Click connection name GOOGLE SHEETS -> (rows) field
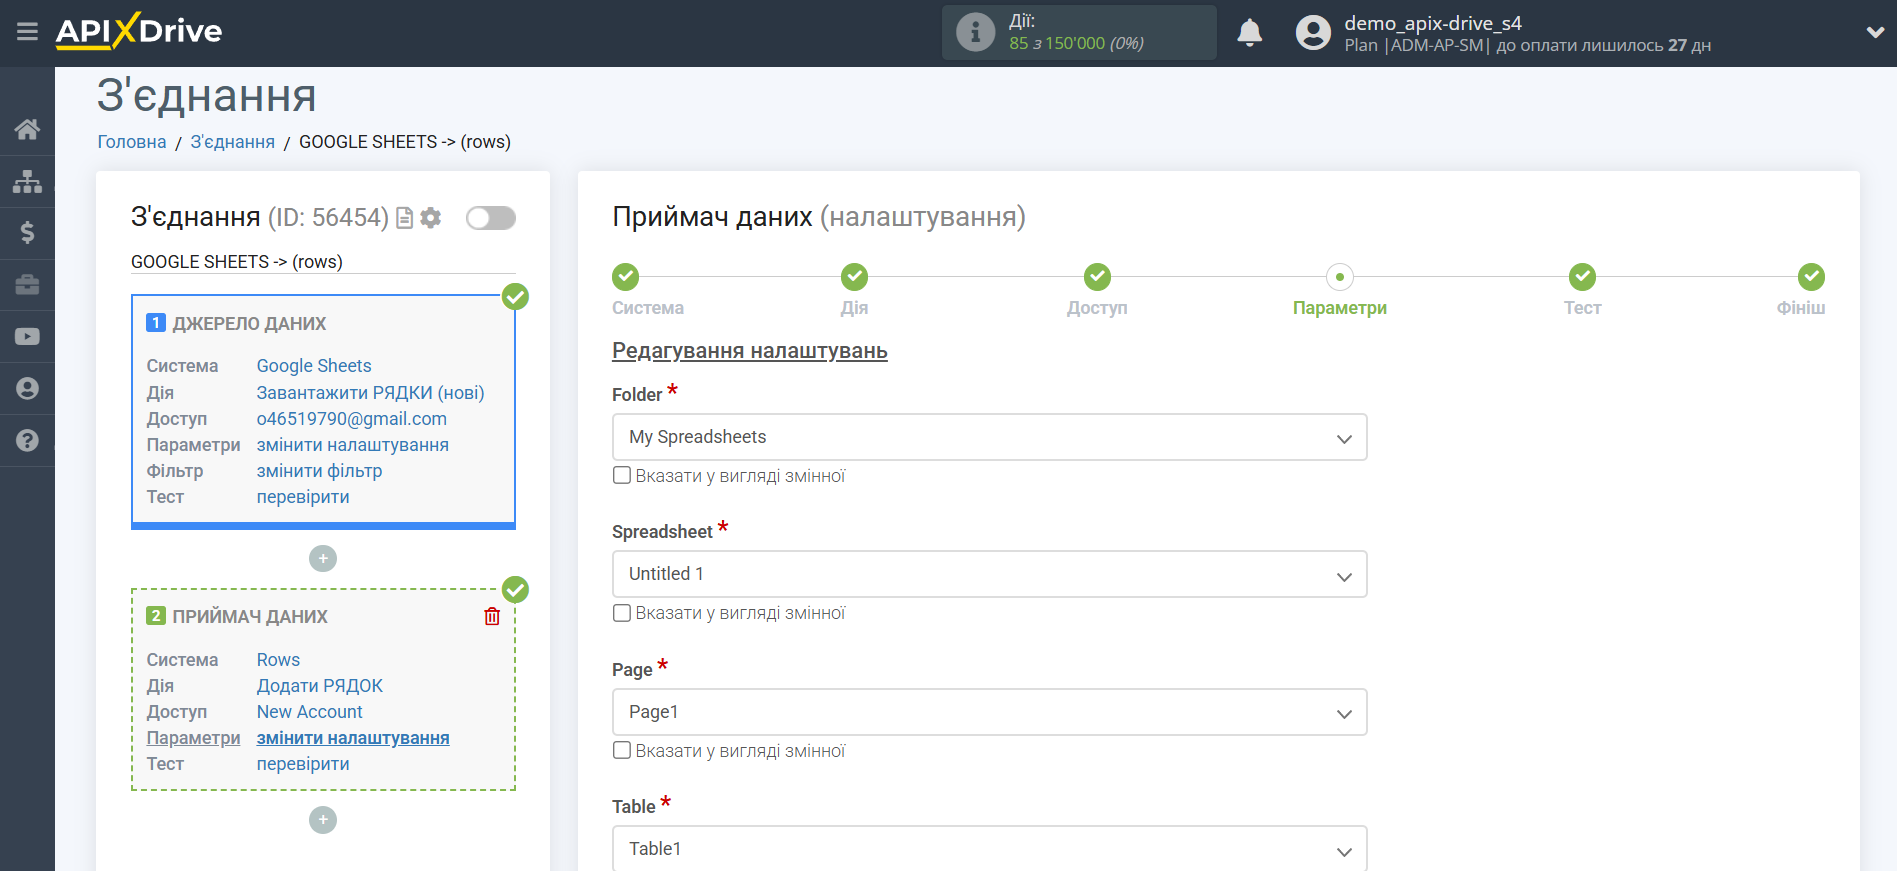The width and height of the screenshot is (1897, 871). coord(323,262)
